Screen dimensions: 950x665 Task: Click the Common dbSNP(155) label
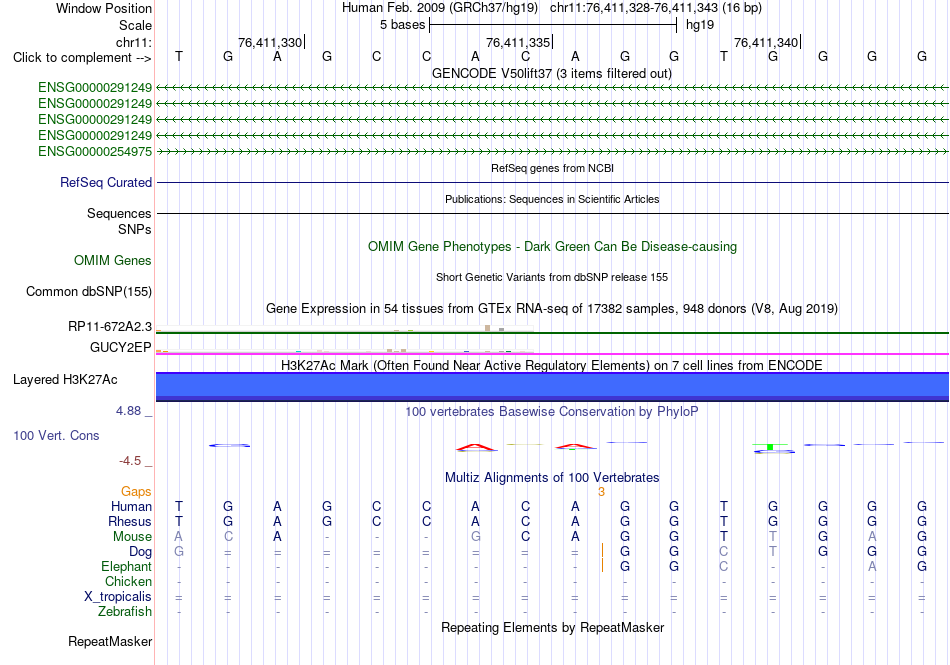tap(89, 291)
